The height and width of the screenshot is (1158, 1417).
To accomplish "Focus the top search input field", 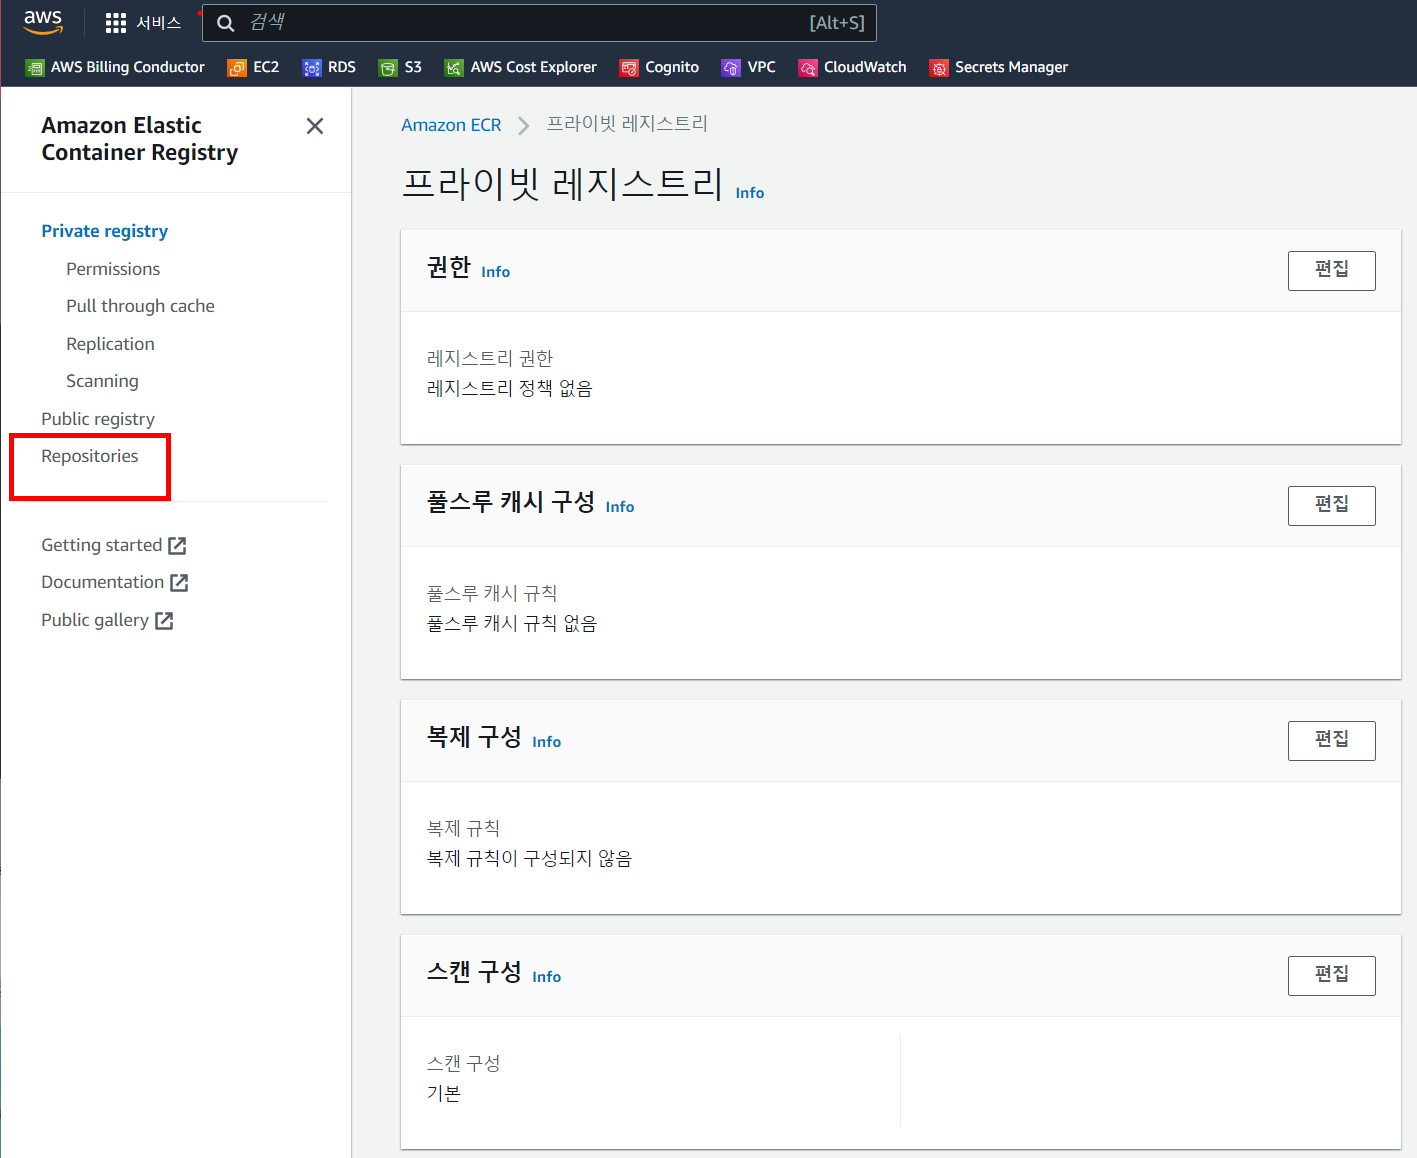I will pyautogui.click(x=539, y=23).
